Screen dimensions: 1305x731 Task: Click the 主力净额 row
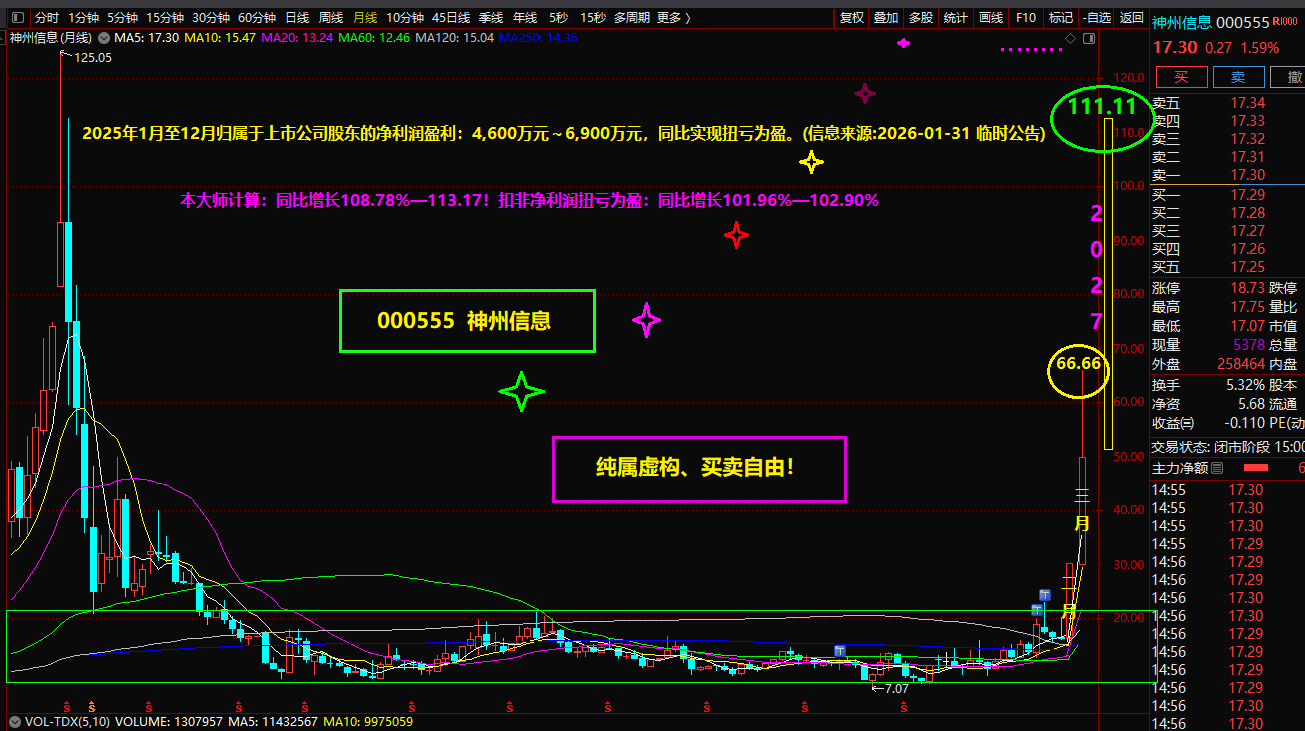[1228, 468]
